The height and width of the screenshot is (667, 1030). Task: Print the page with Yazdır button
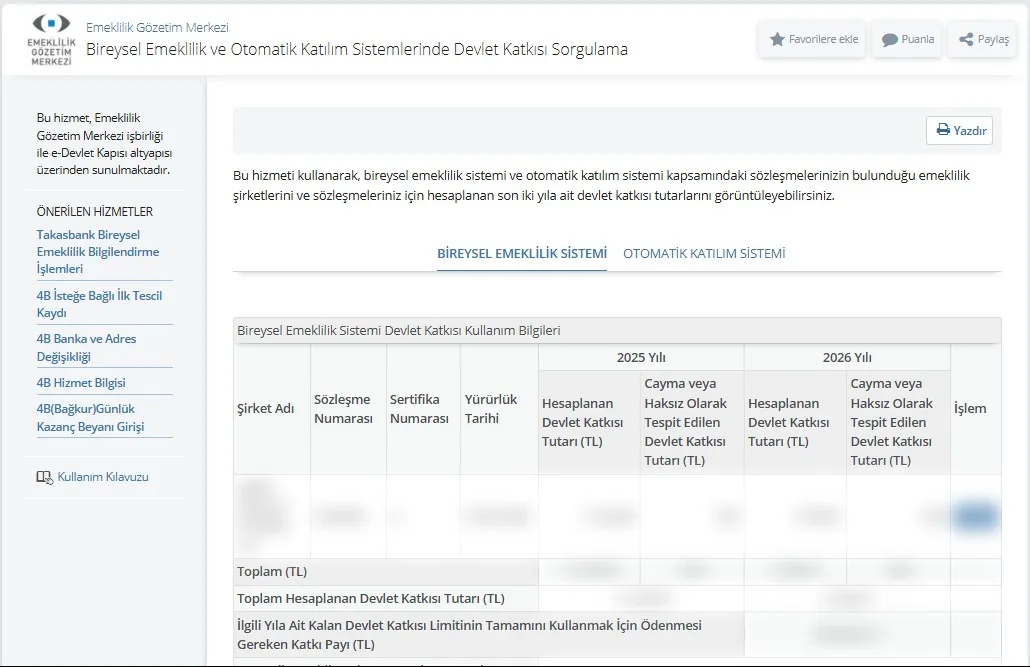[959, 130]
